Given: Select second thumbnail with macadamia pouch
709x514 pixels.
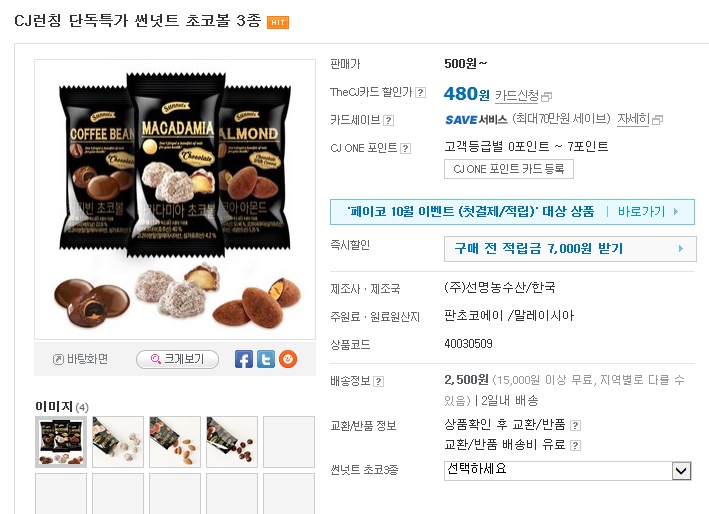Looking at the screenshot, I should tap(118, 442).
